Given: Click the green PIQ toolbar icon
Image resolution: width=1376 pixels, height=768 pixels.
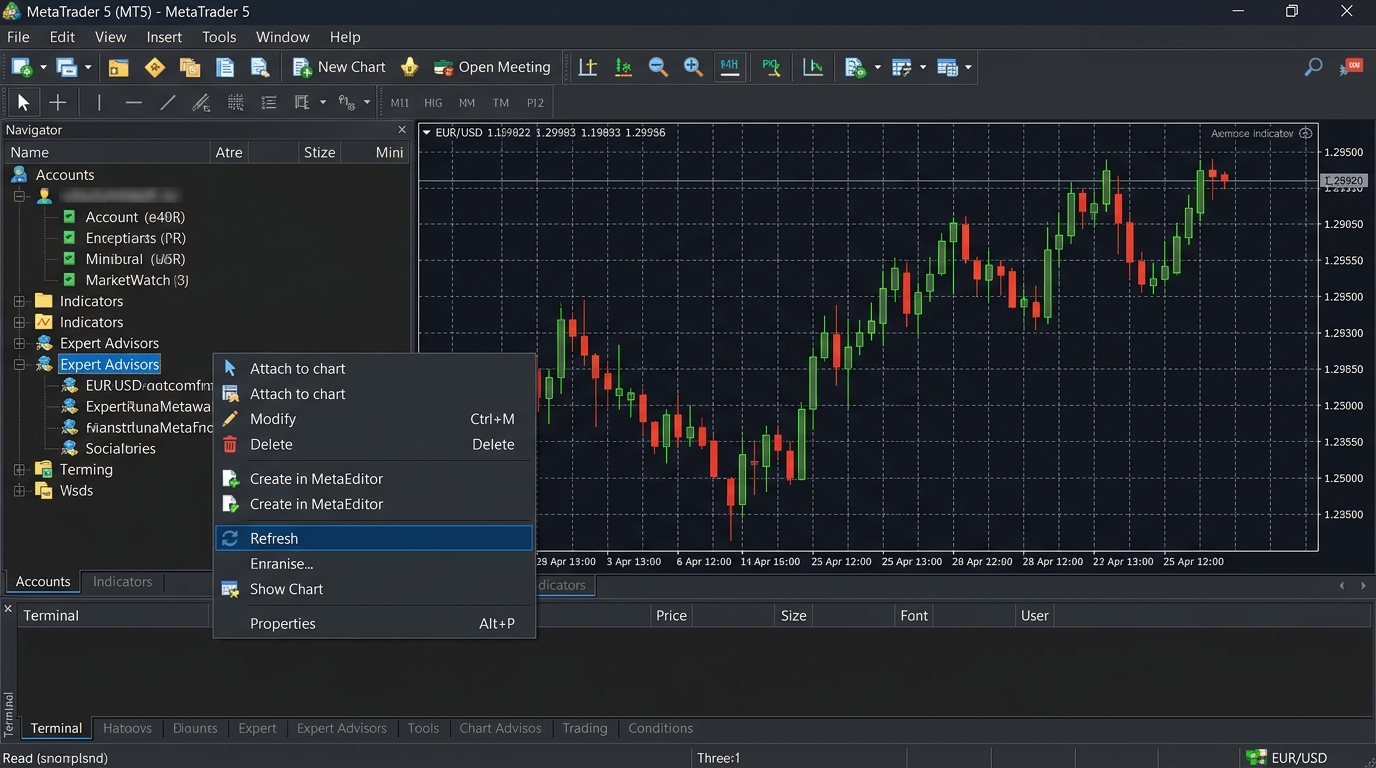Looking at the screenshot, I should tap(771, 67).
